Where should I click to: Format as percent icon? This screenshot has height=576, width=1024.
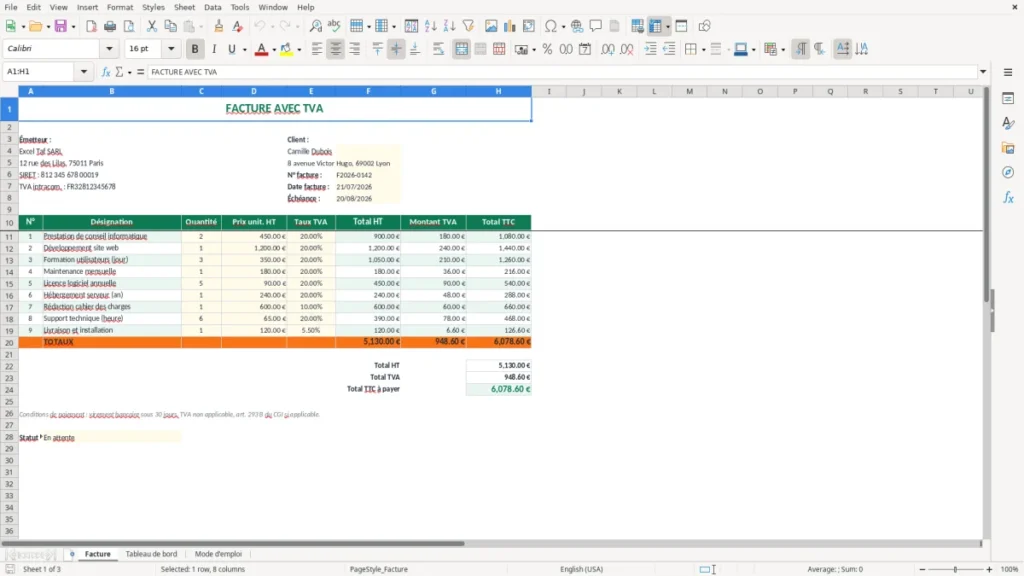tap(547, 49)
